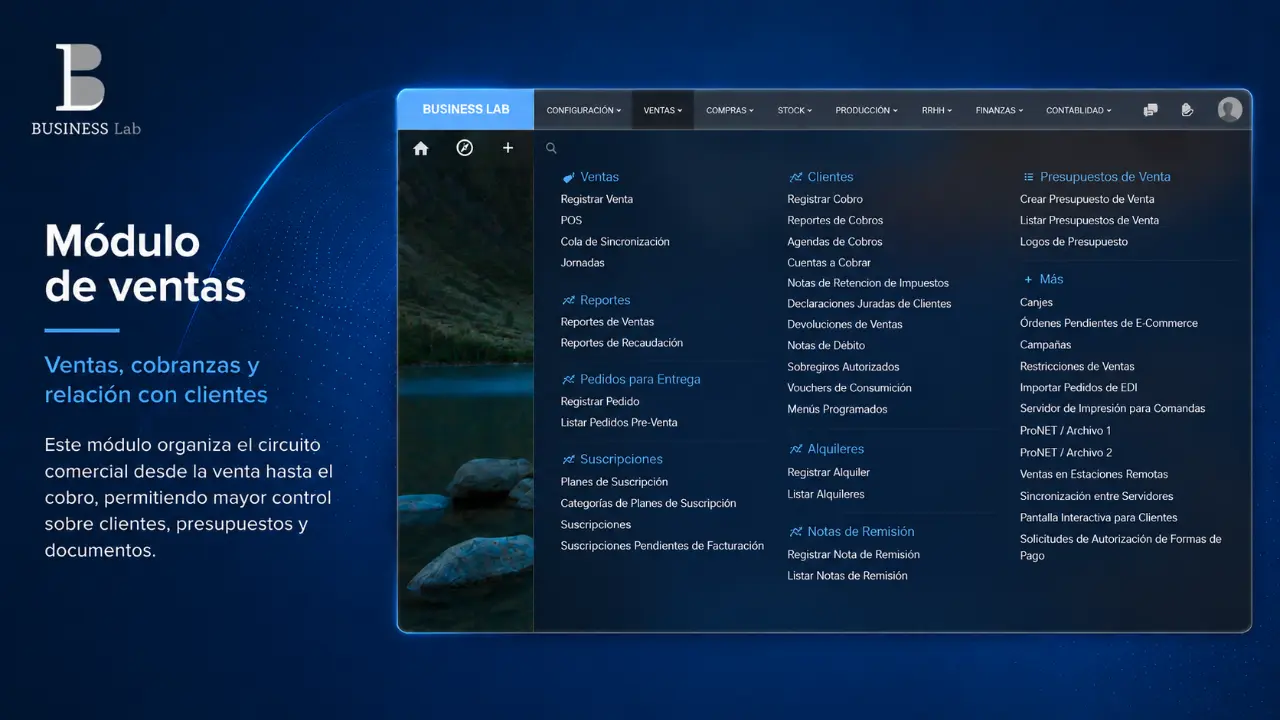Click the Presupuestos de Venta section heading
The width and height of the screenshot is (1280, 720).
[1097, 177]
